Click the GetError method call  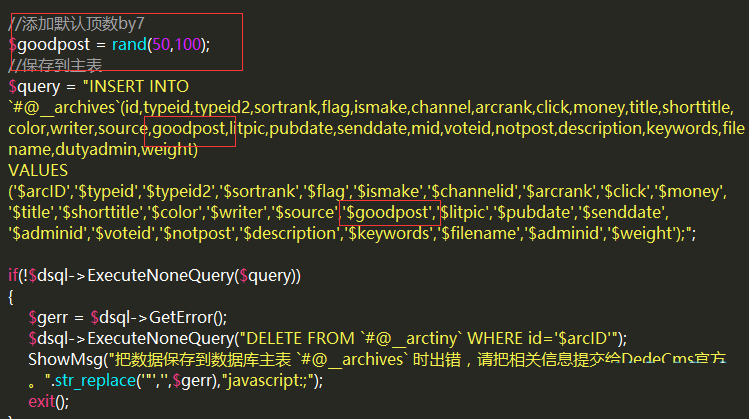point(187,317)
